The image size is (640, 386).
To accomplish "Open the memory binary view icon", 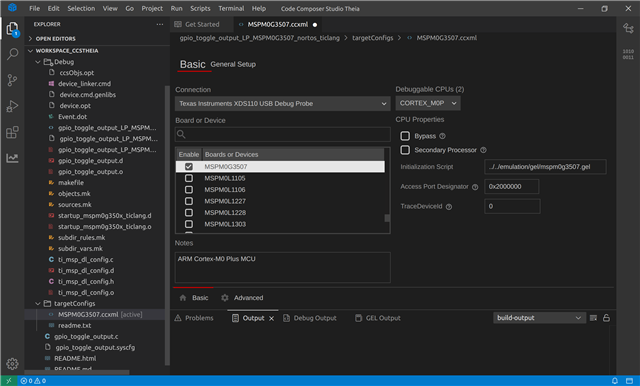I will click(x=628, y=54).
